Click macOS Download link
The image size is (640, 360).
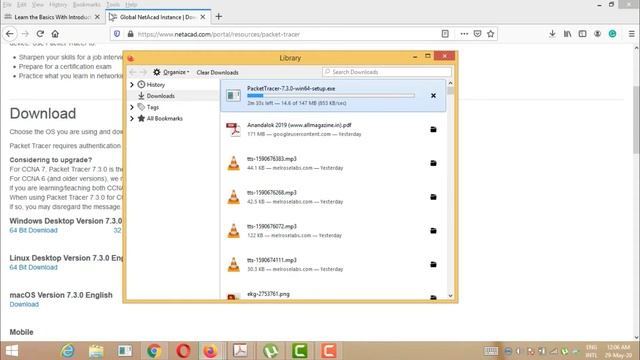tap(24, 304)
